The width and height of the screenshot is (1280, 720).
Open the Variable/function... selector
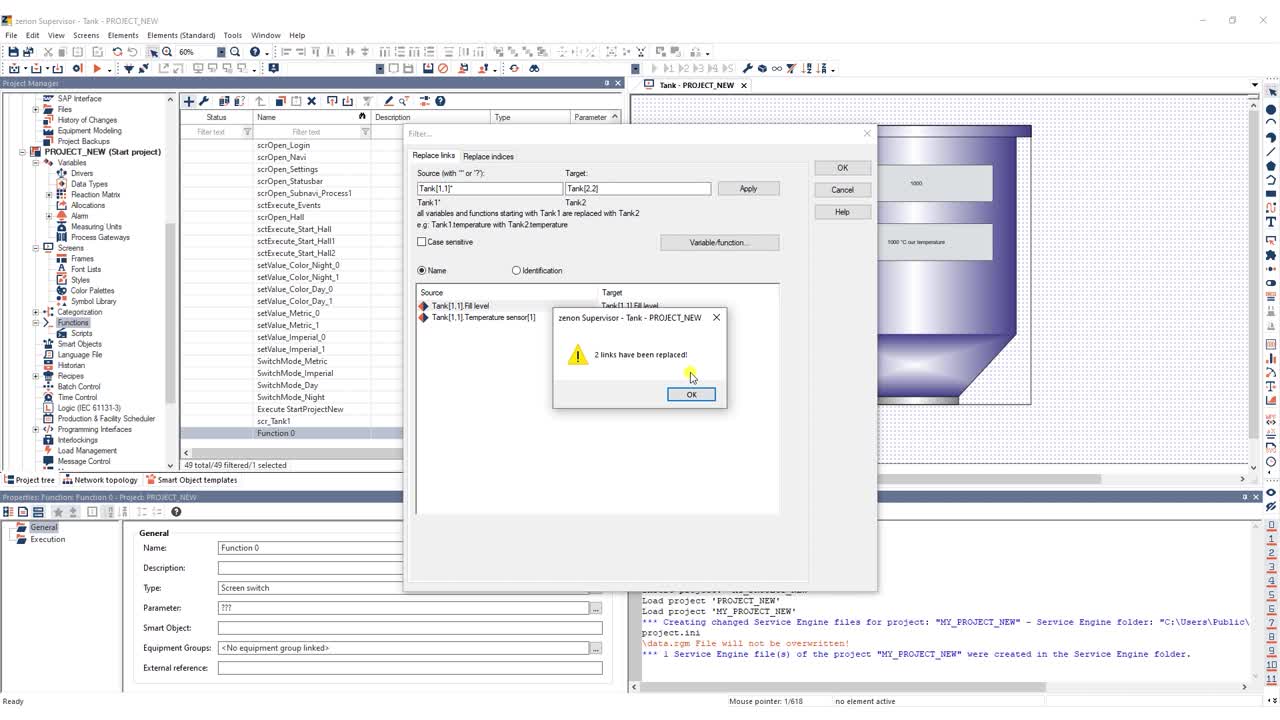tap(719, 242)
